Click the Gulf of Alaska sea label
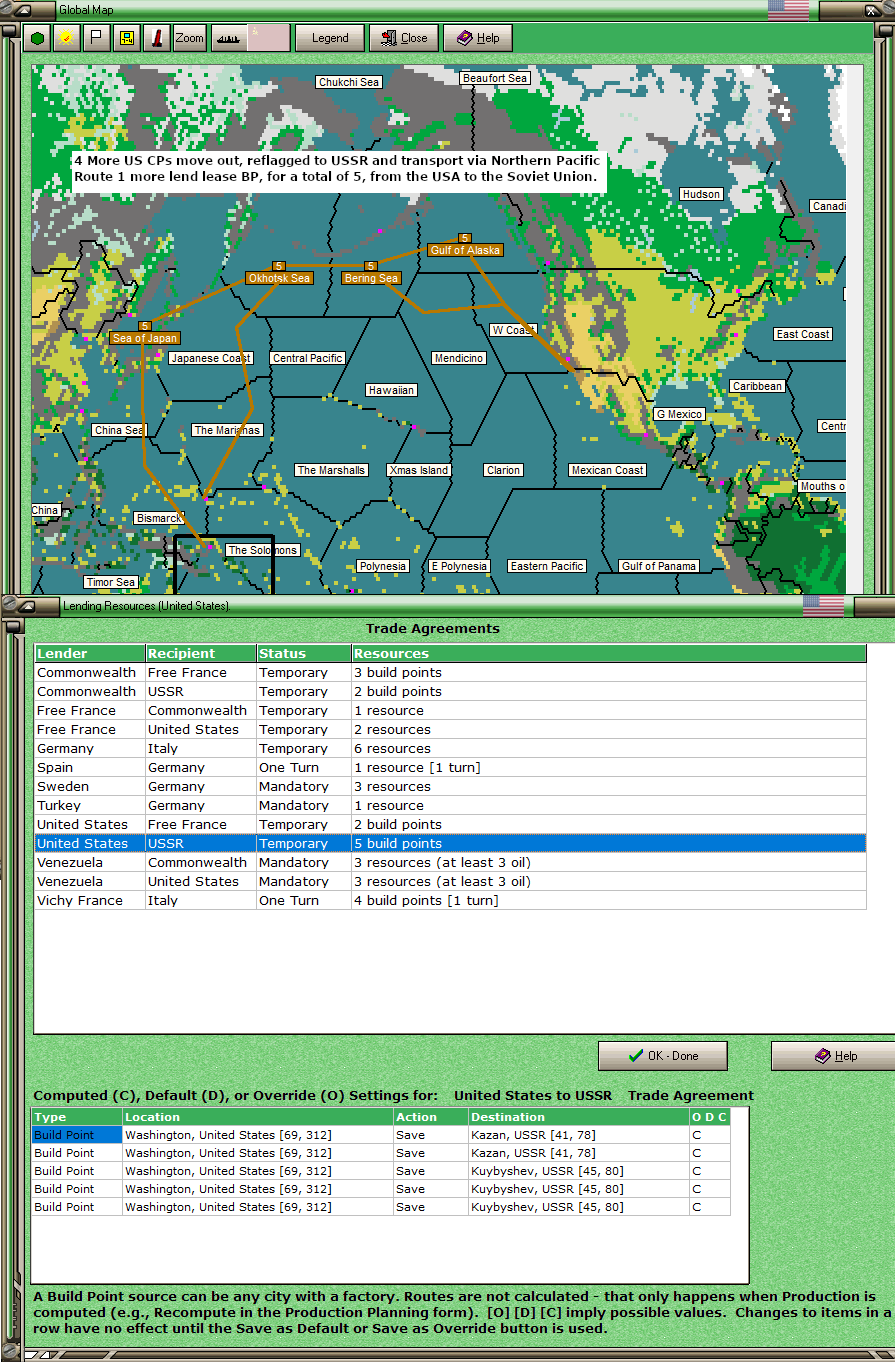This screenshot has width=895, height=1362. click(x=465, y=250)
